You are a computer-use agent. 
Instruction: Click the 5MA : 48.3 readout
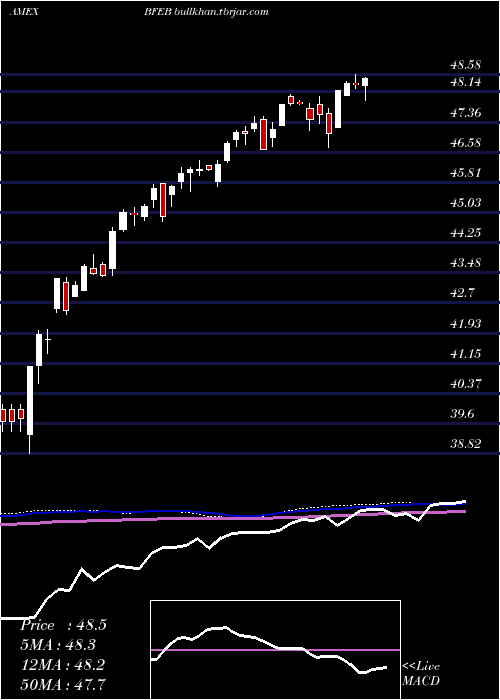pyautogui.click(x=60, y=645)
